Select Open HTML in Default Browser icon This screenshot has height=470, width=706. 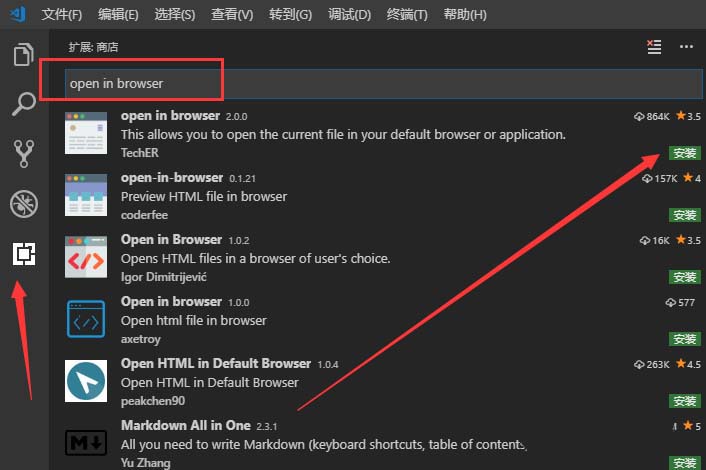pyautogui.click(x=86, y=381)
